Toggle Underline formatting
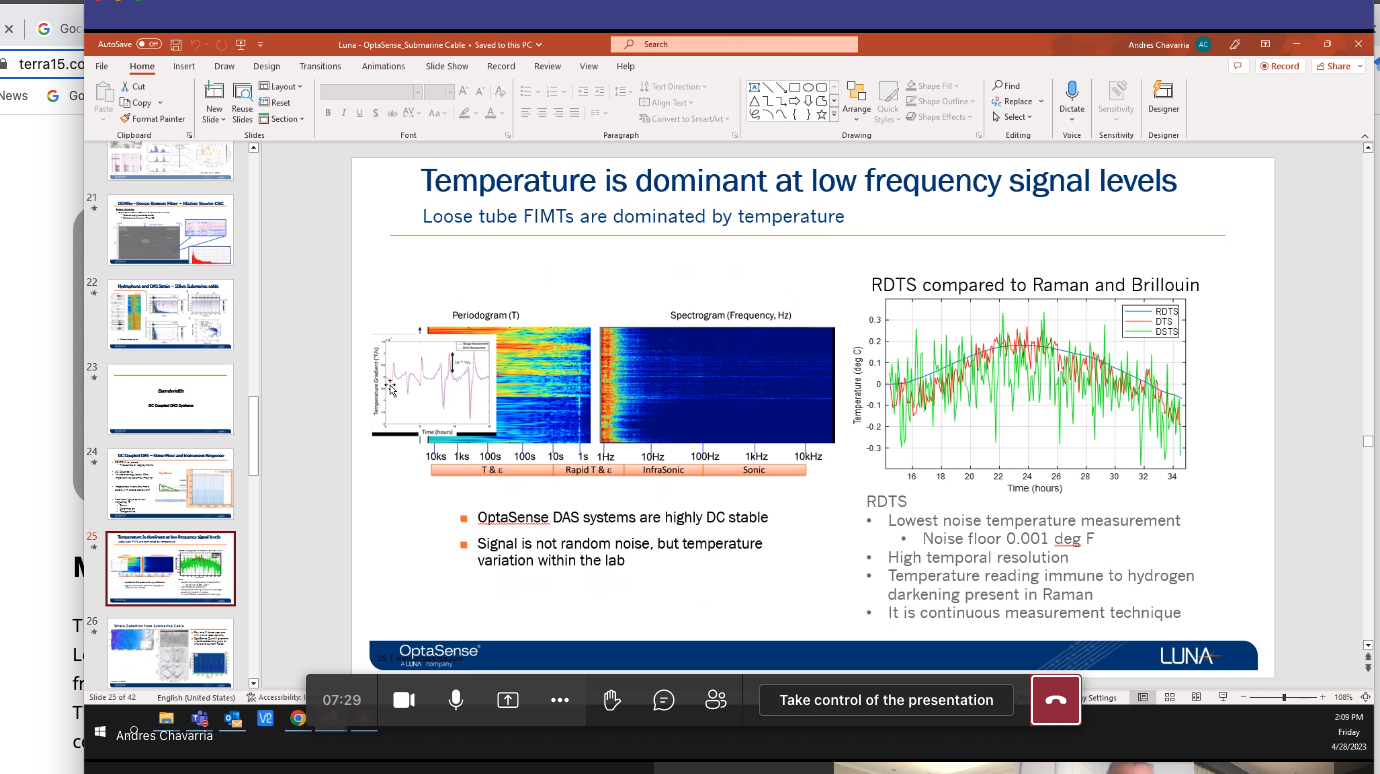Viewport: 1380px width, 774px height. tap(358, 113)
